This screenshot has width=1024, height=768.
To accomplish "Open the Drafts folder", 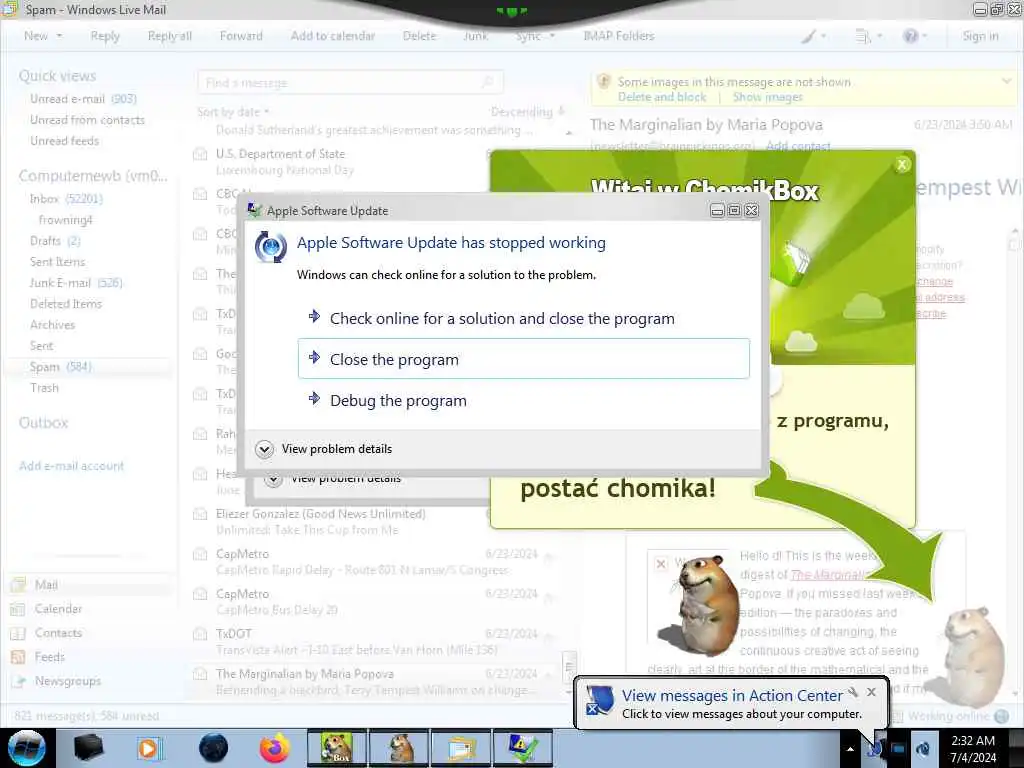I will [55, 241].
